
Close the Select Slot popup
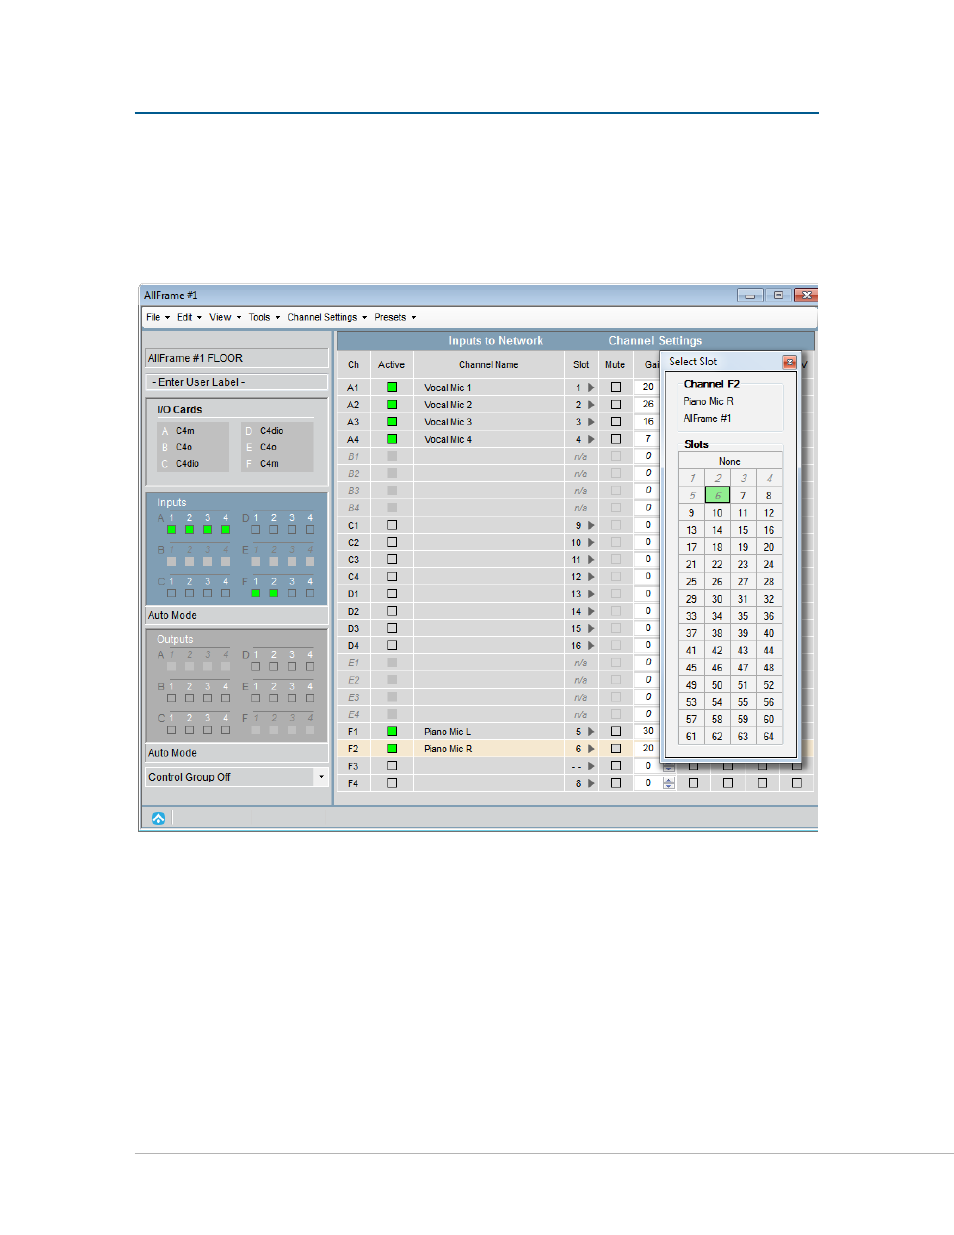tap(789, 362)
